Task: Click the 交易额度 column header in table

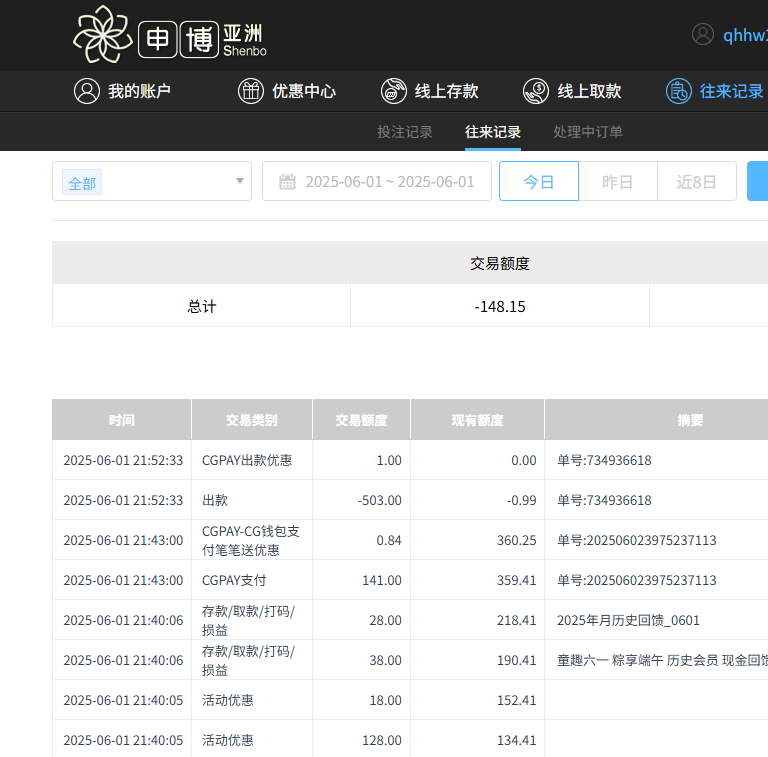Action: [361, 420]
